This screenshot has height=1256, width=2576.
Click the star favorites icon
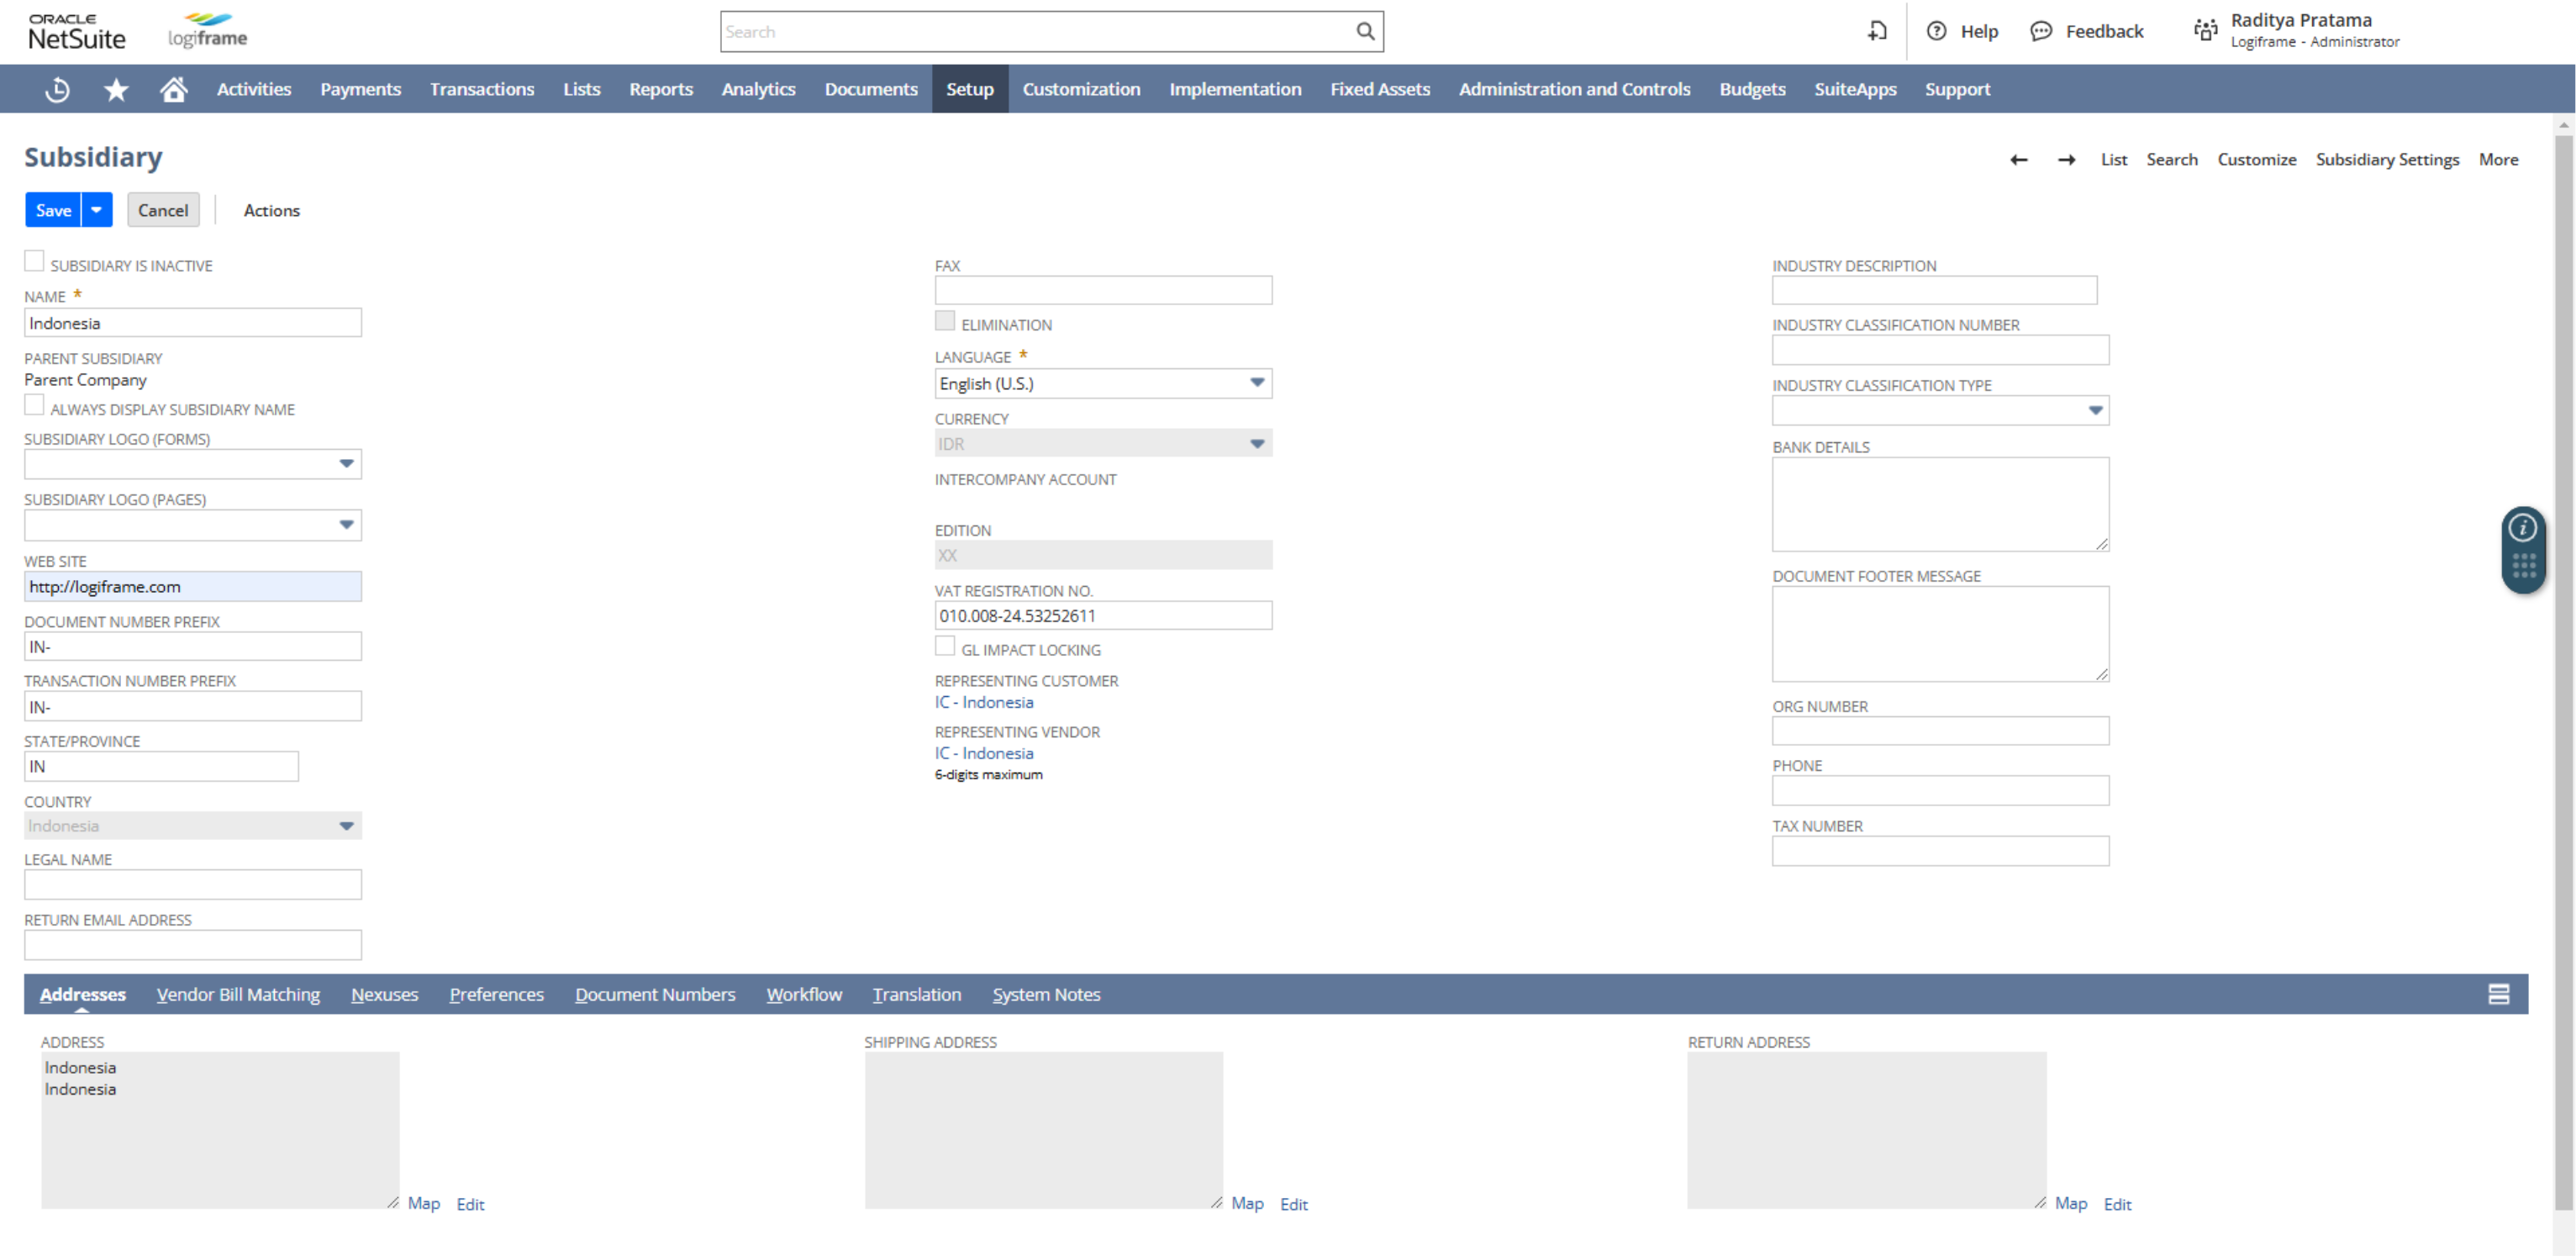(x=117, y=89)
